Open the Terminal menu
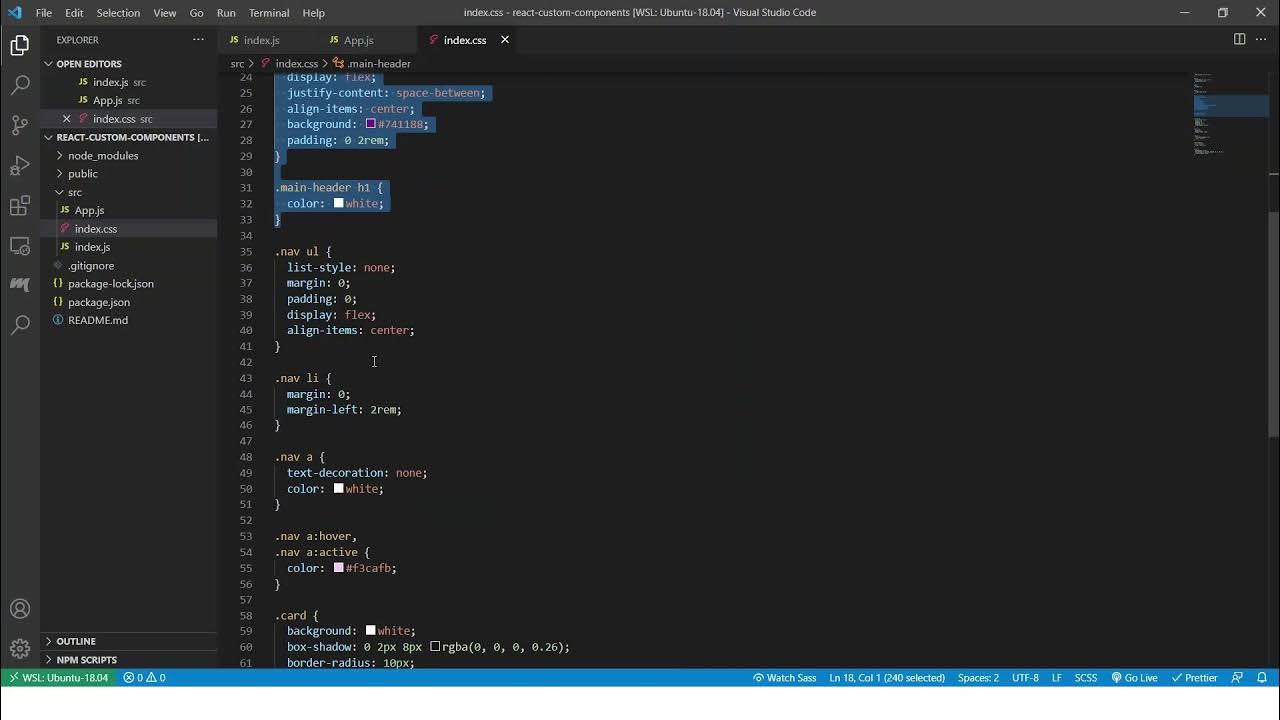Viewport: 1280px width, 720px height. (x=269, y=13)
